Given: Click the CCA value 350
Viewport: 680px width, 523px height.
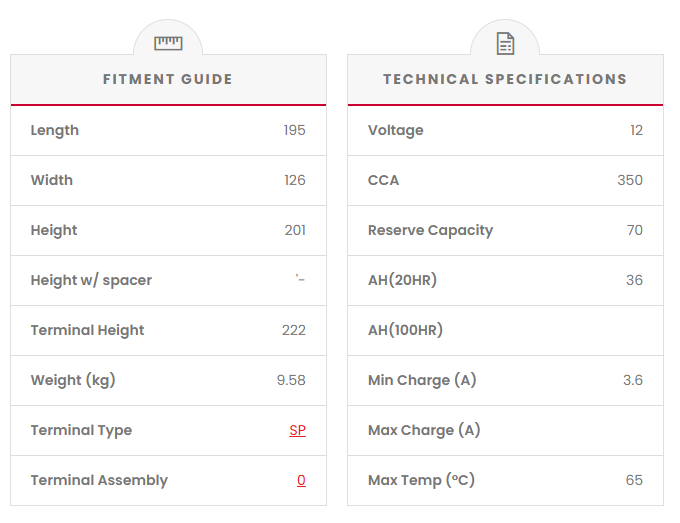Looking at the screenshot, I should click(x=630, y=180).
